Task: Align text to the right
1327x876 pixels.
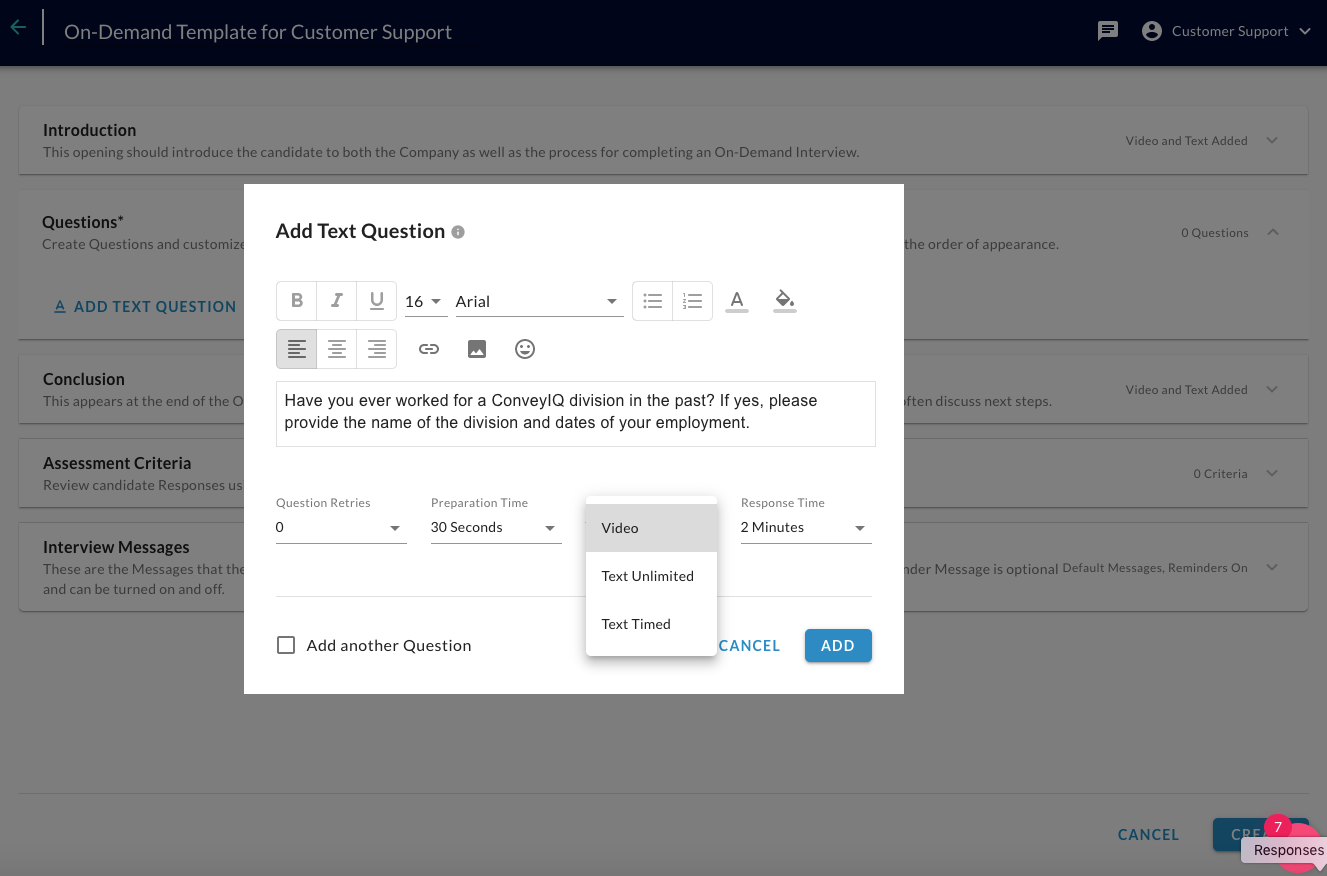Action: click(x=377, y=349)
